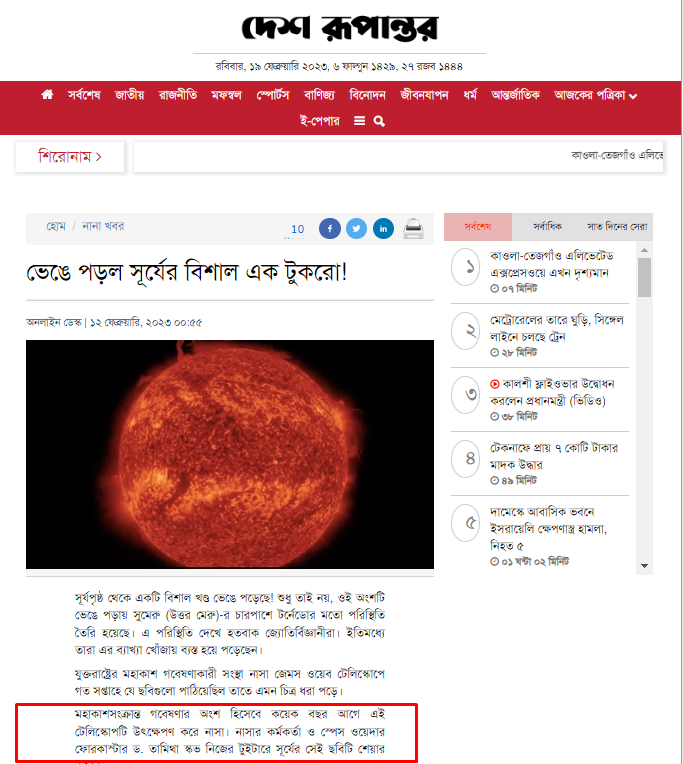Open the কালশী ফ্লাইওভার video news item
Viewport: 683px width, 764px height.
[x=552, y=392]
